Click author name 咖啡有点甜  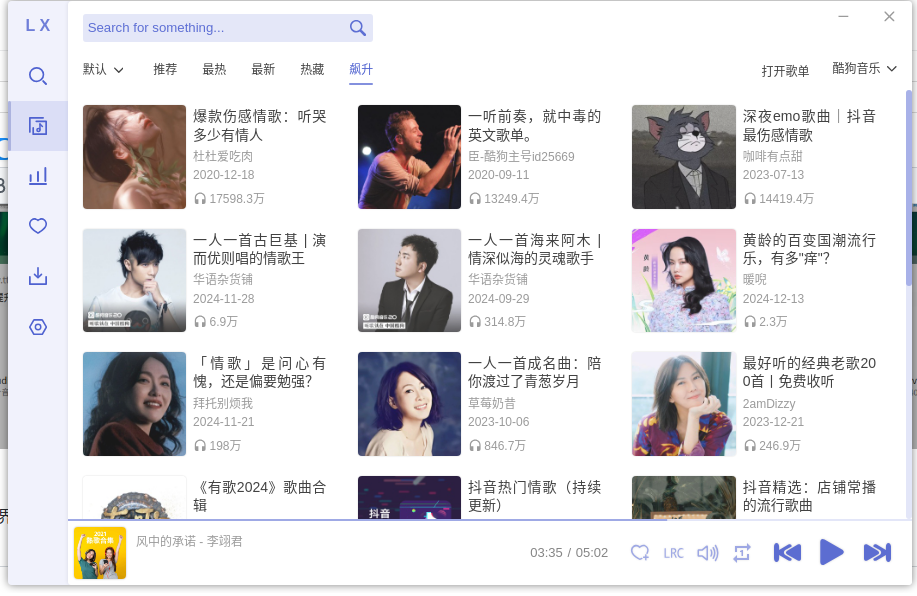point(773,156)
